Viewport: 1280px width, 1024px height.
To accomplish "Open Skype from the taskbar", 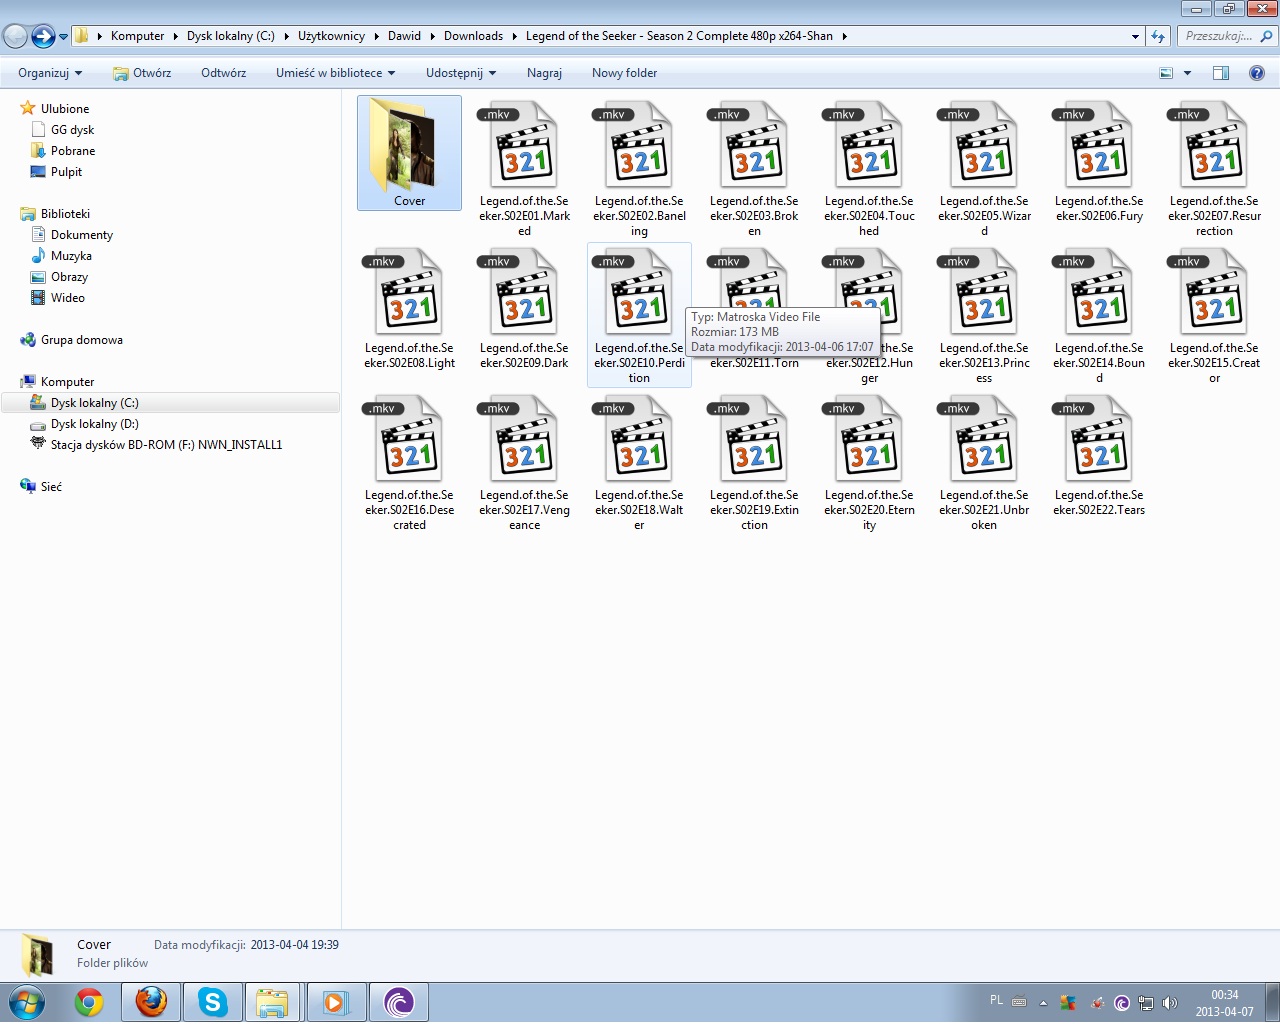I will click(213, 1002).
